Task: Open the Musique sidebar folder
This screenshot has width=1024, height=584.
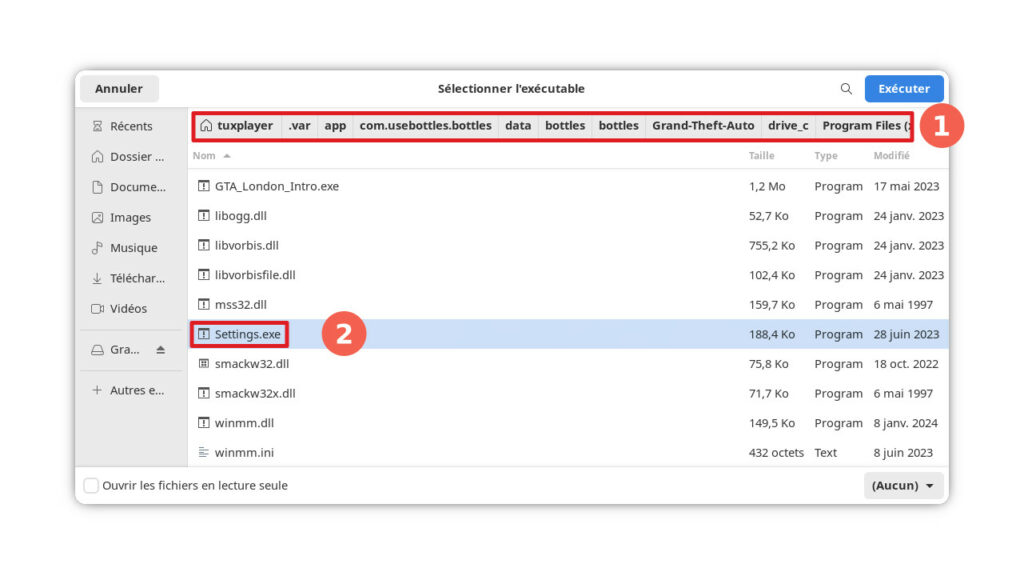Action: click(x=132, y=248)
